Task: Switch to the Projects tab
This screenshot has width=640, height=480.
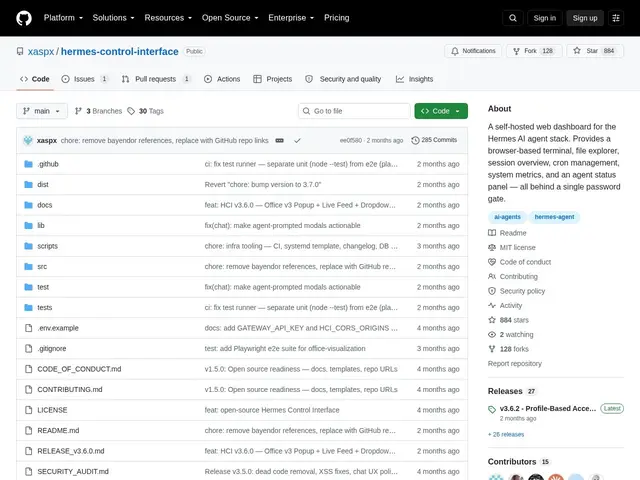Action: pos(273,79)
